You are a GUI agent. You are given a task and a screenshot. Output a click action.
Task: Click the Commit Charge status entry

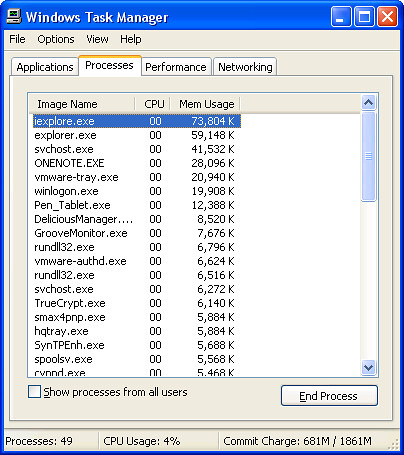(x=297, y=441)
